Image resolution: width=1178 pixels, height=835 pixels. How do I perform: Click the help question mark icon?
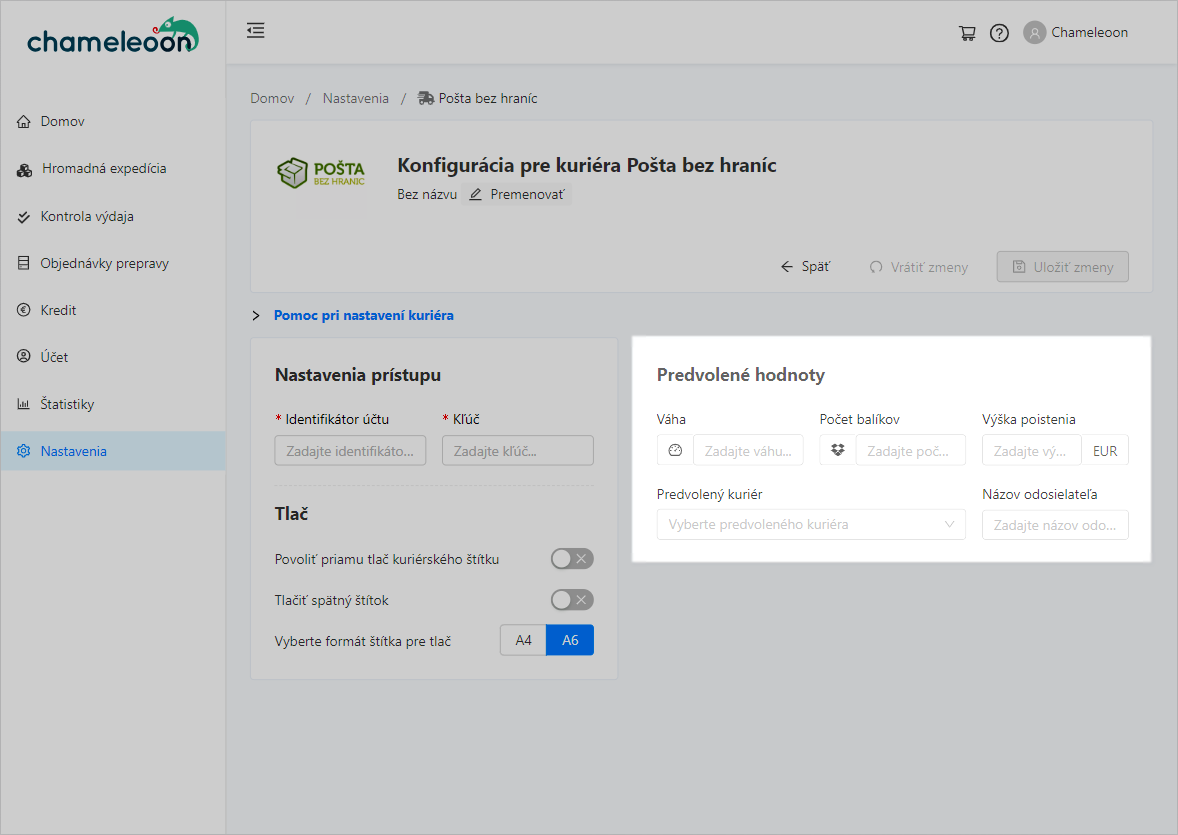[999, 33]
